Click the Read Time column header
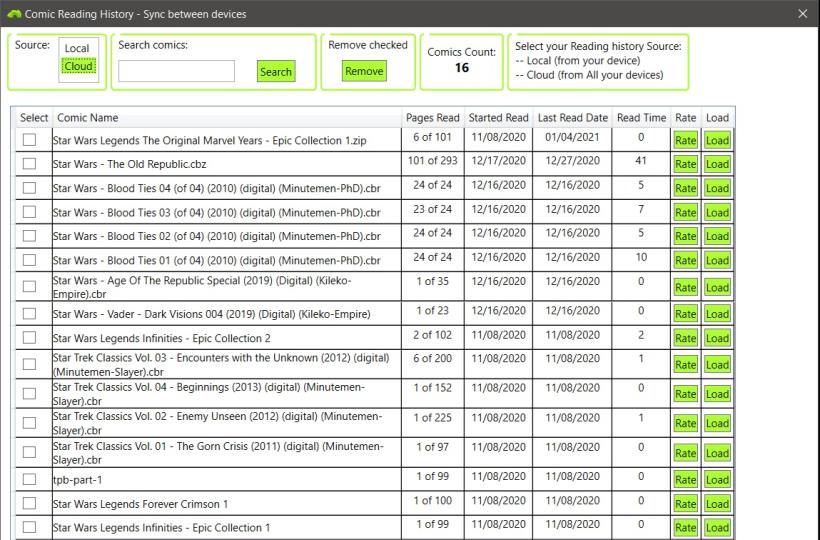Viewport: 820px width, 540px height. pyautogui.click(x=641, y=118)
